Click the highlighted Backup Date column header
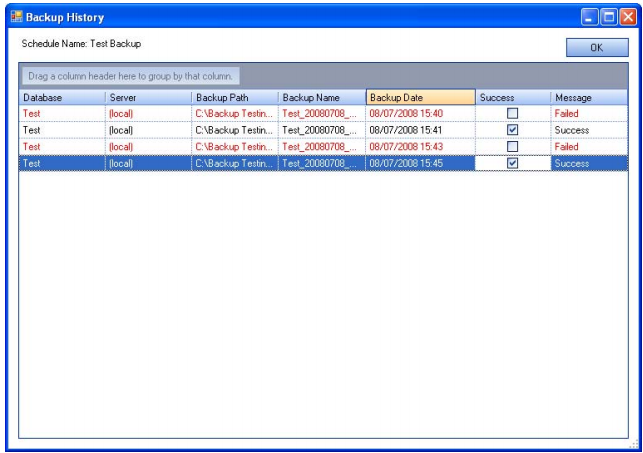The width and height of the screenshot is (643, 453). pyautogui.click(x=421, y=98)
